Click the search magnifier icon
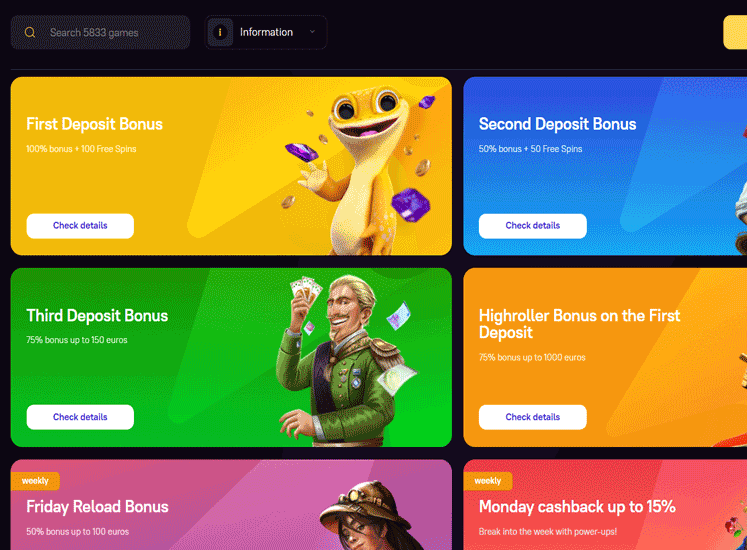Image resolution: width=747 pixels, height=550 pixels. coord(30,32)
